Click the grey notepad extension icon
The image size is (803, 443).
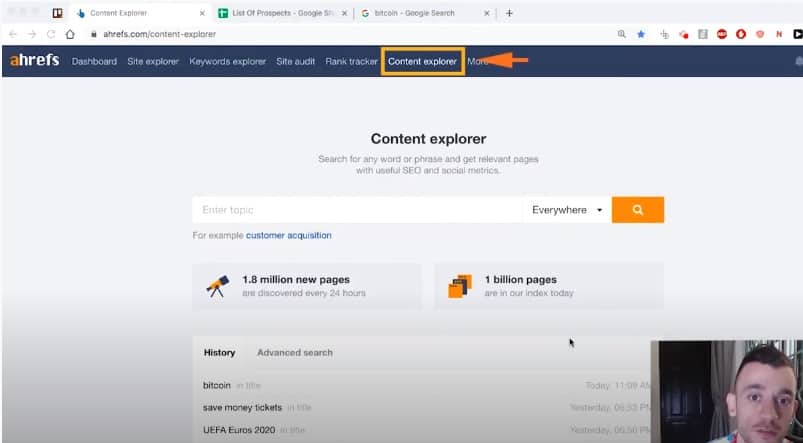703,34
